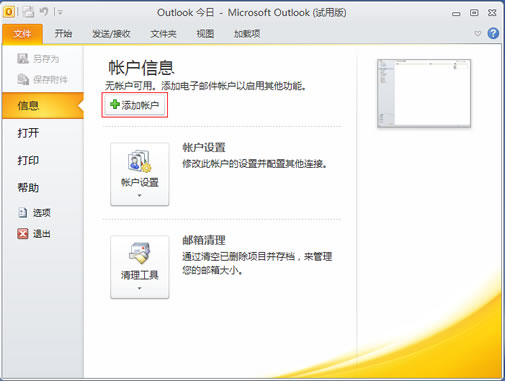Maximize the Outlook window
The image size is (505, 381).
coord(474,13)
